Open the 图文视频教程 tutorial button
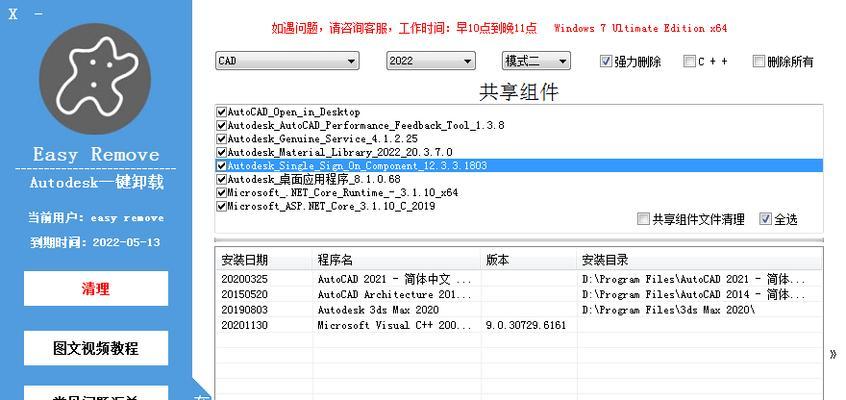The width and height of the screenshot is (846, 400). click(x=96, y=348)
